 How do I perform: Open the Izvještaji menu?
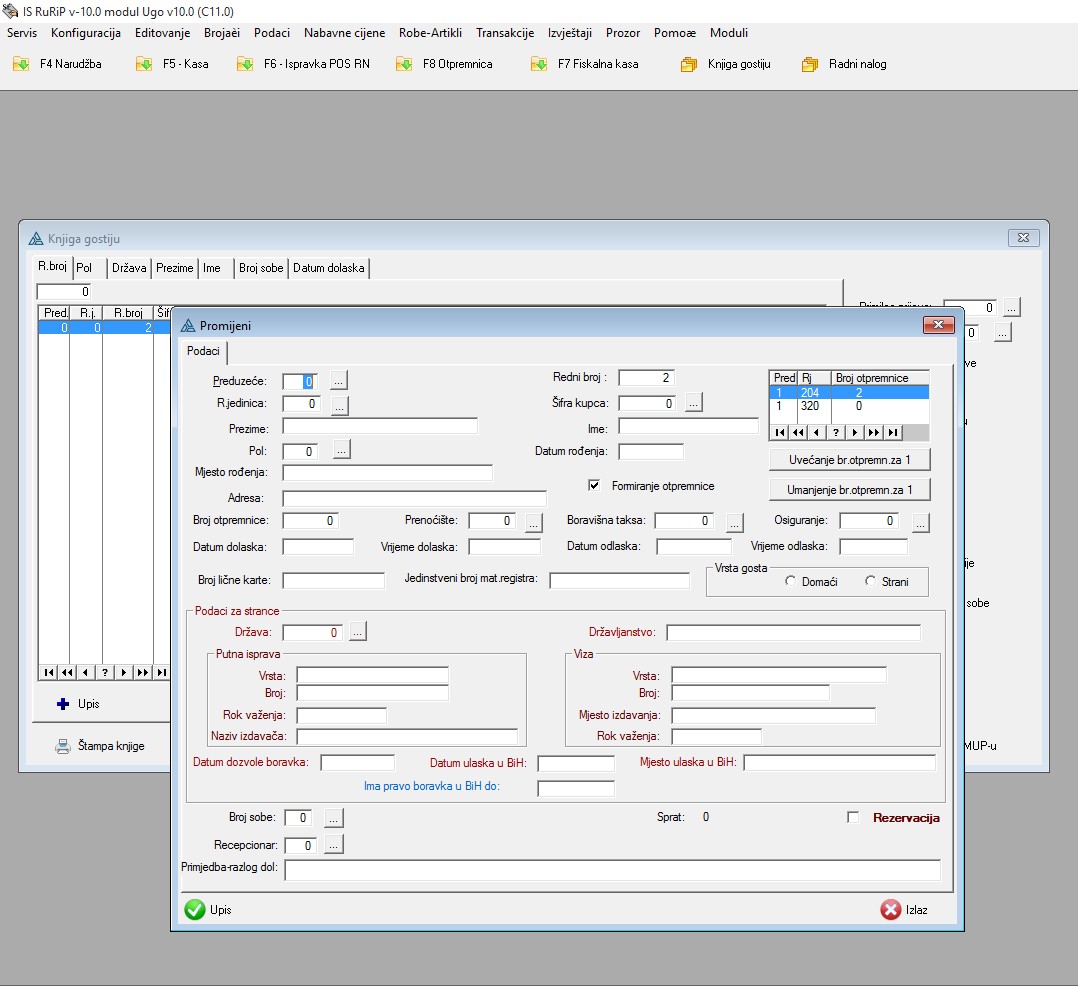click(x=569, y=33)
